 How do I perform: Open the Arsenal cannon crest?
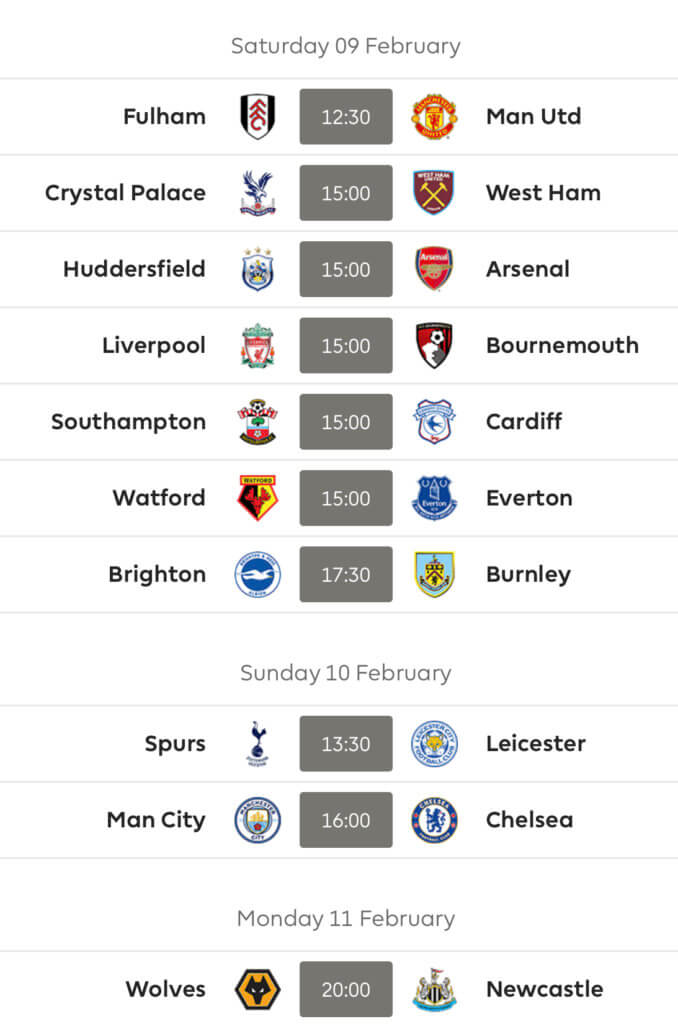pos(434,268)
